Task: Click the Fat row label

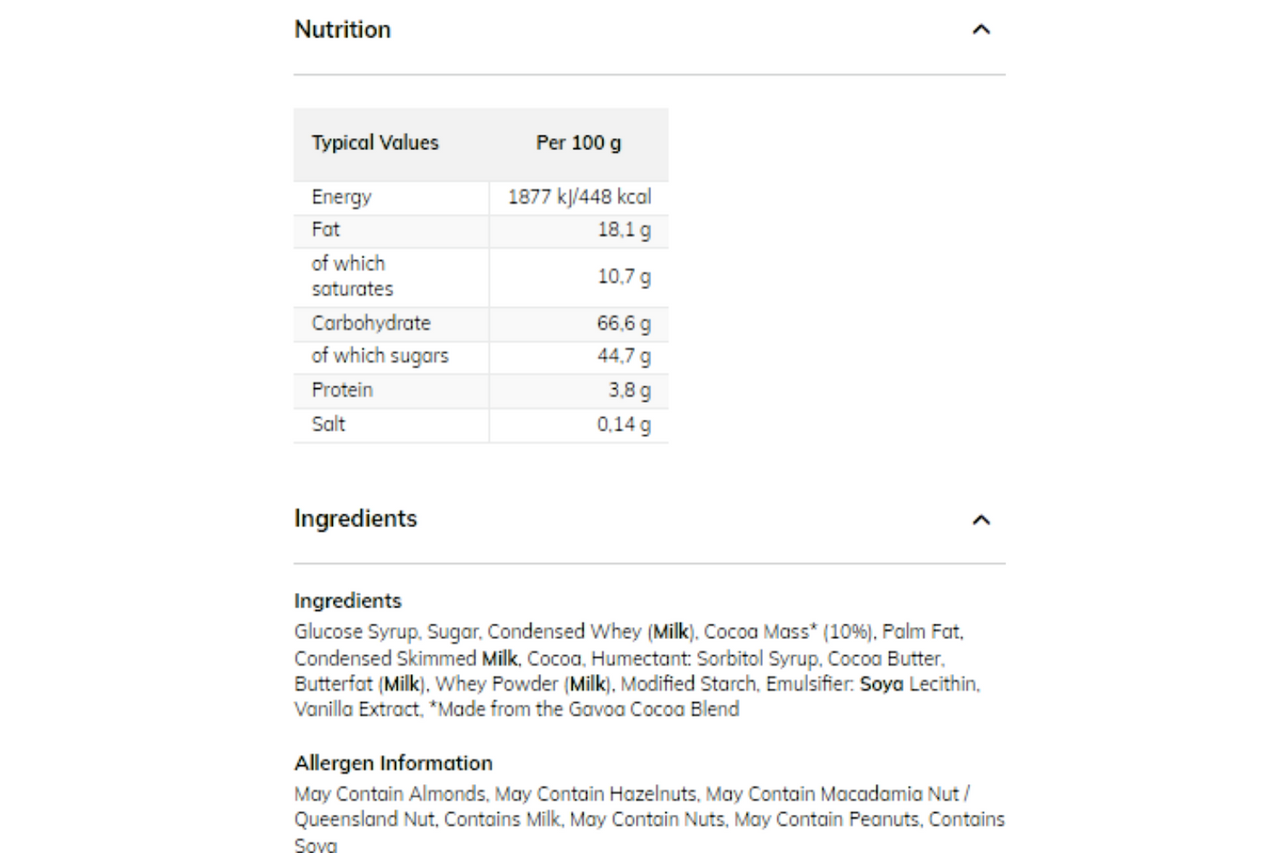Action: [x=326, y=230]
